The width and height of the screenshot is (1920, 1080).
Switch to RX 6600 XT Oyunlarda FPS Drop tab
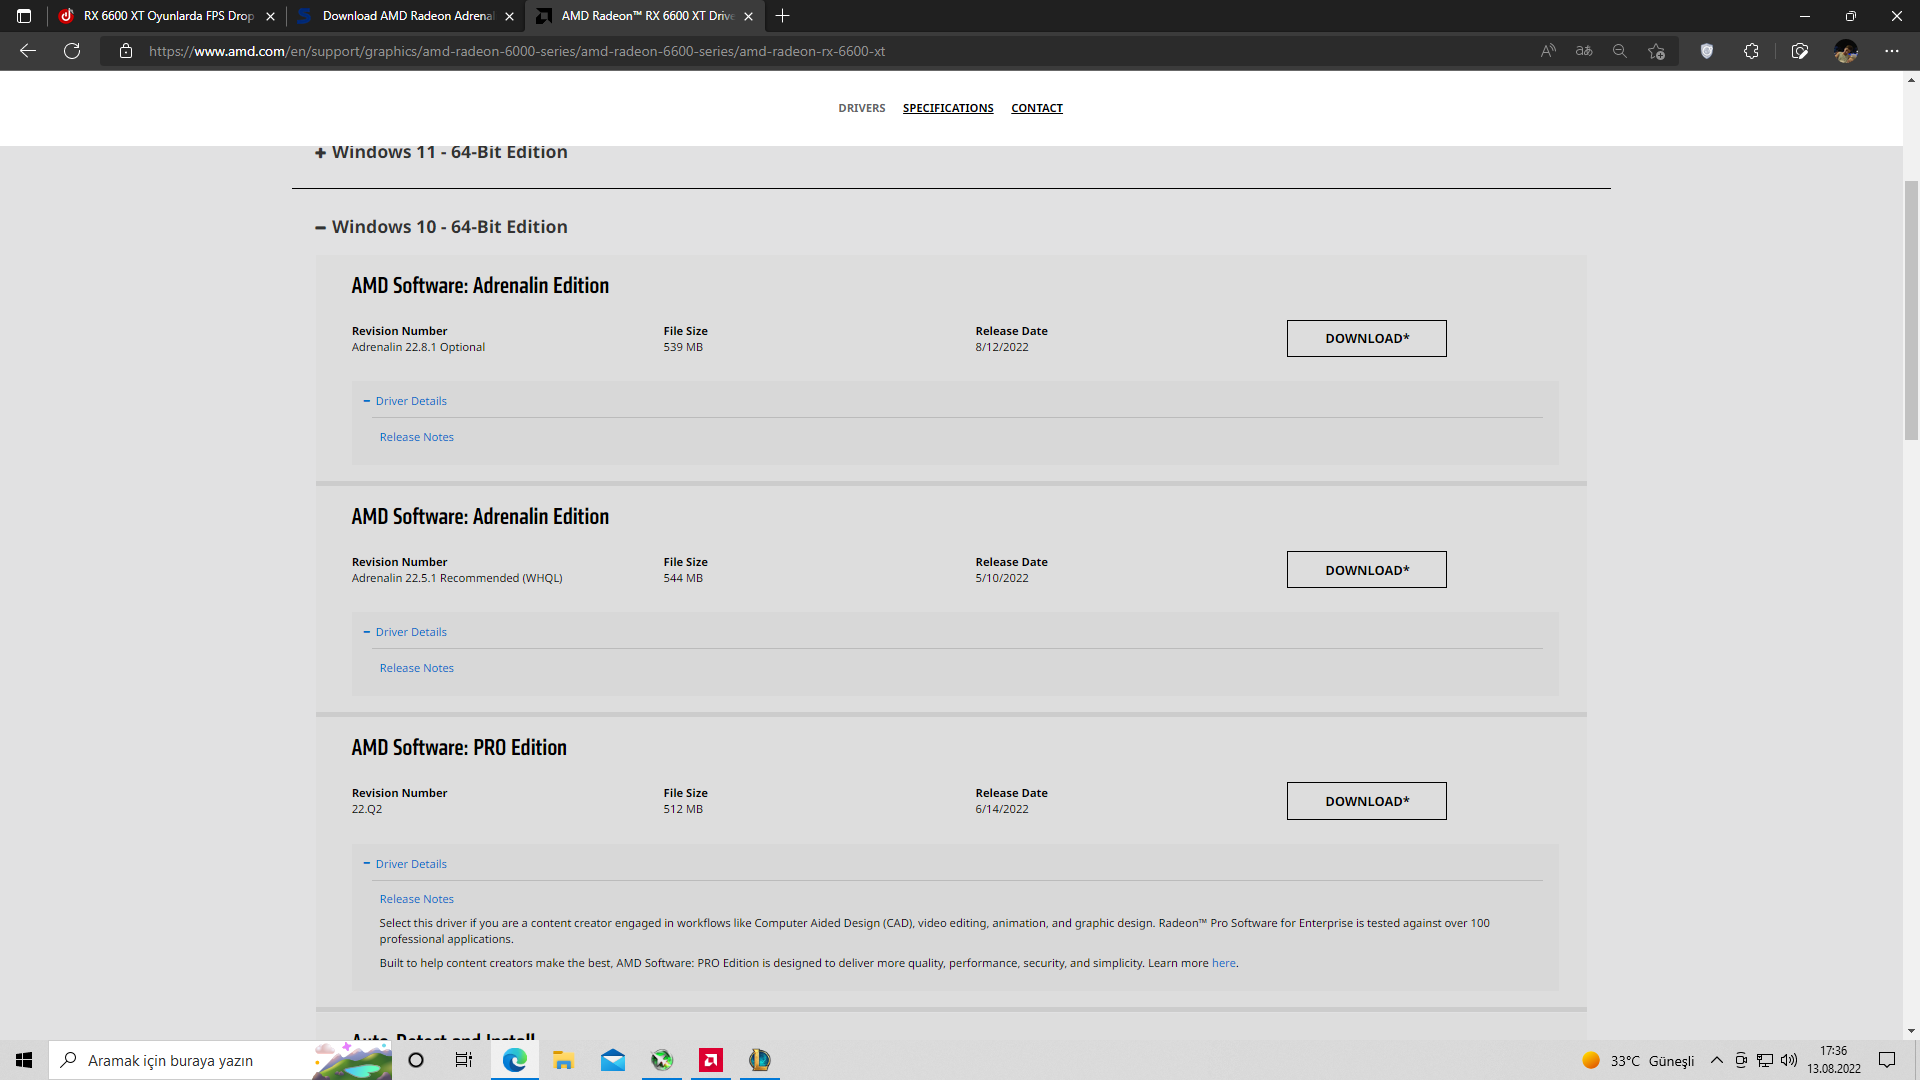(x=168, y=16)
